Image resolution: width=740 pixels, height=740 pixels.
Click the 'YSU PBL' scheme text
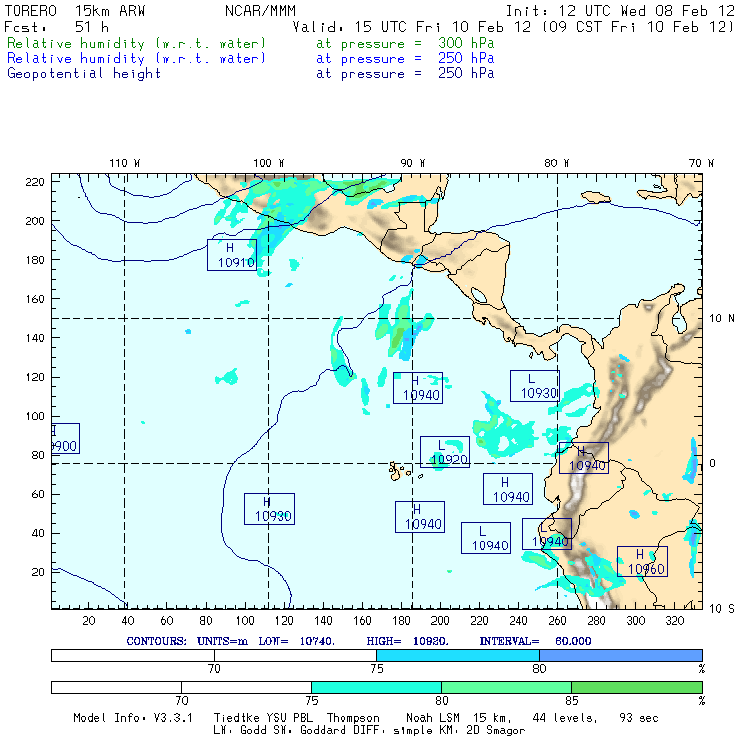point(288,718)
